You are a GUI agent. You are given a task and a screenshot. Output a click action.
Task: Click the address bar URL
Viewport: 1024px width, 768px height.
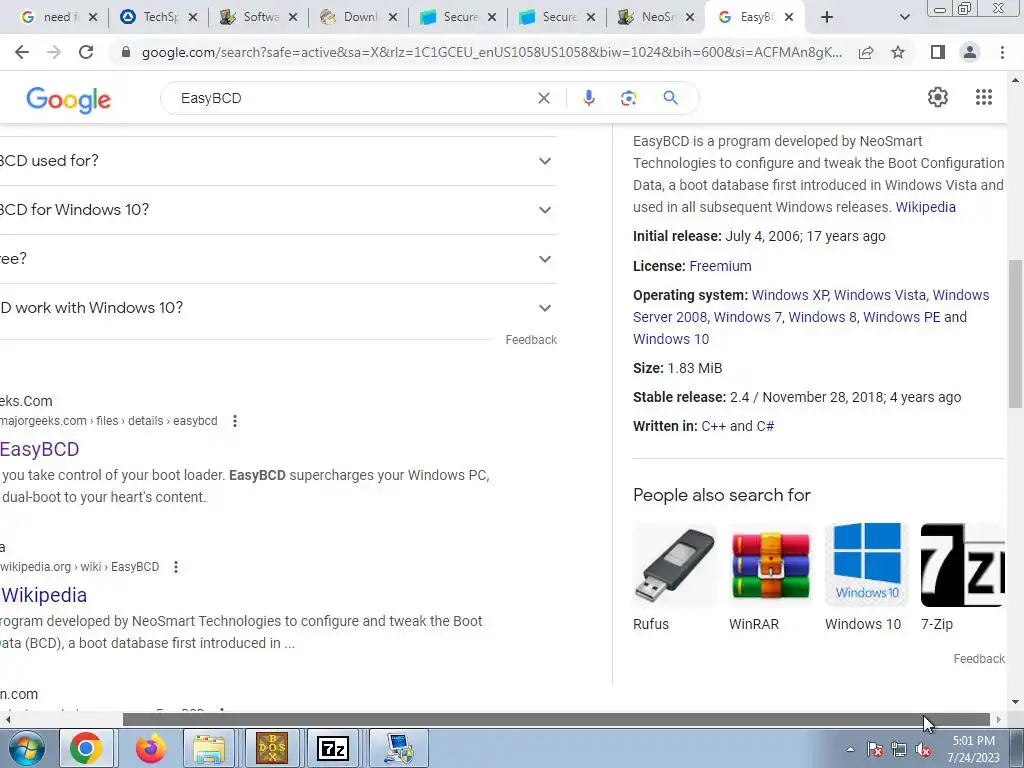click(491, 52)
